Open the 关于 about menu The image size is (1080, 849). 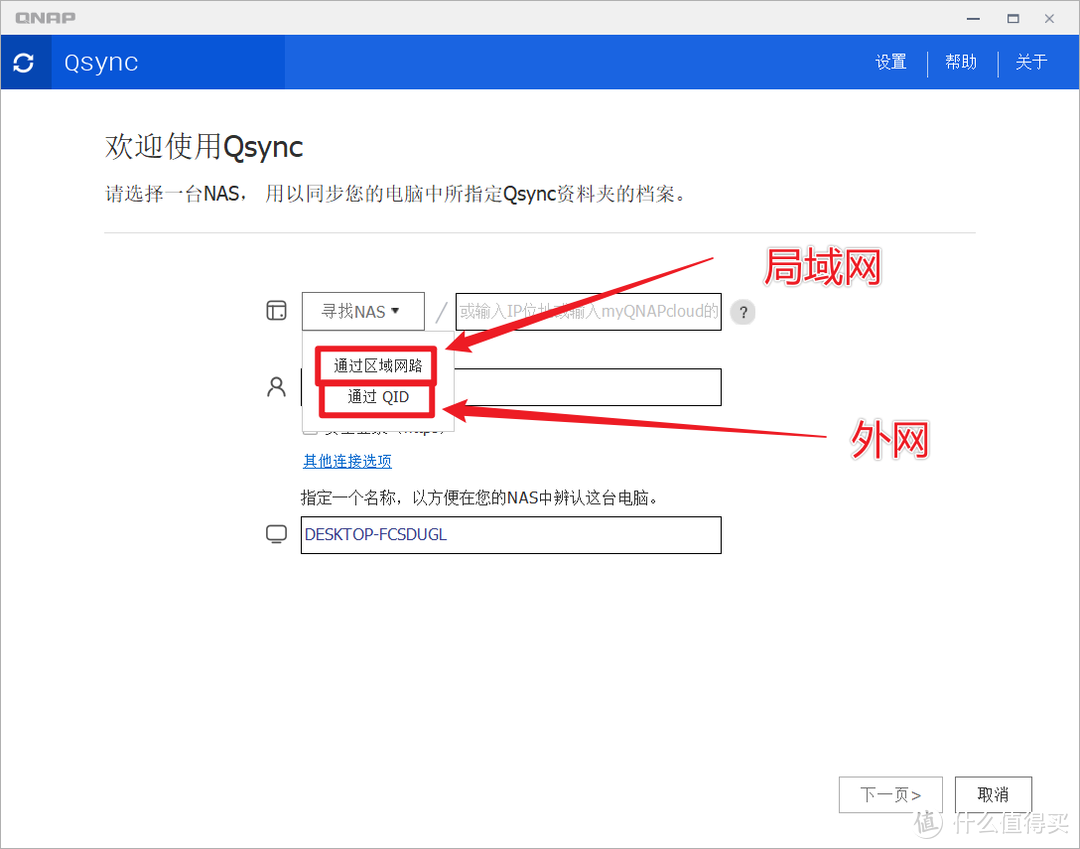click(1031, 62)
